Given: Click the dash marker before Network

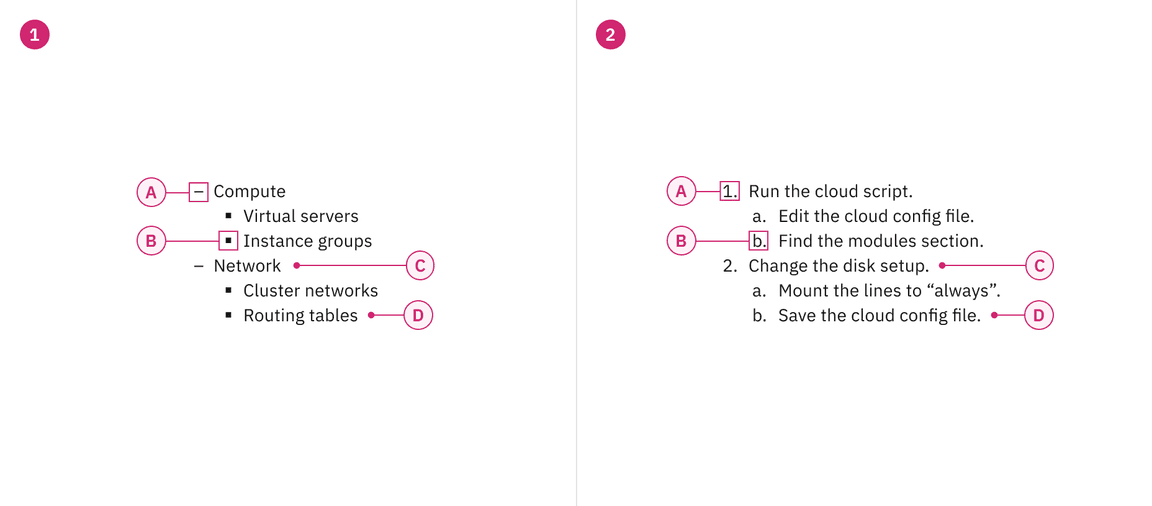Looking at the screenshot, I should (x=198, y=266).
